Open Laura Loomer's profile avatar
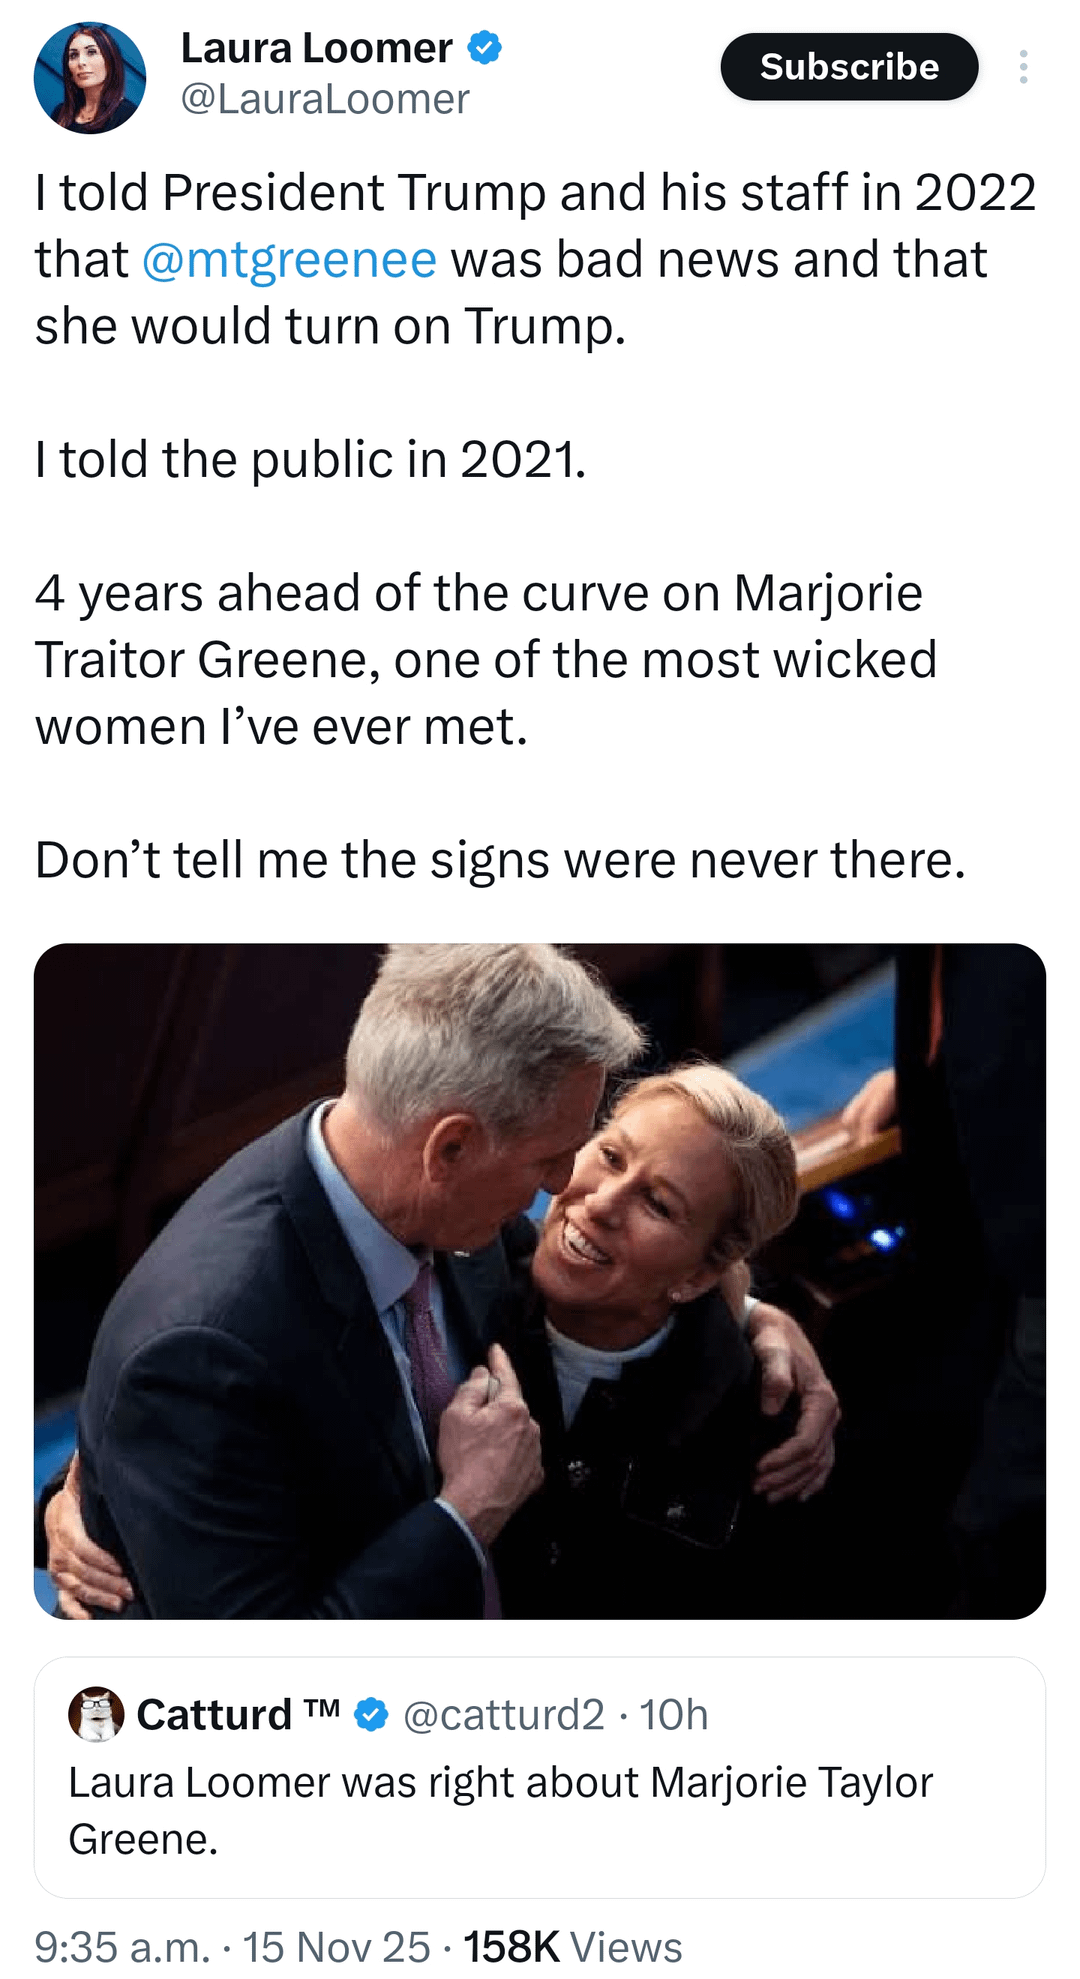This screenshot has height=1979, width=1080. (90, 78)
